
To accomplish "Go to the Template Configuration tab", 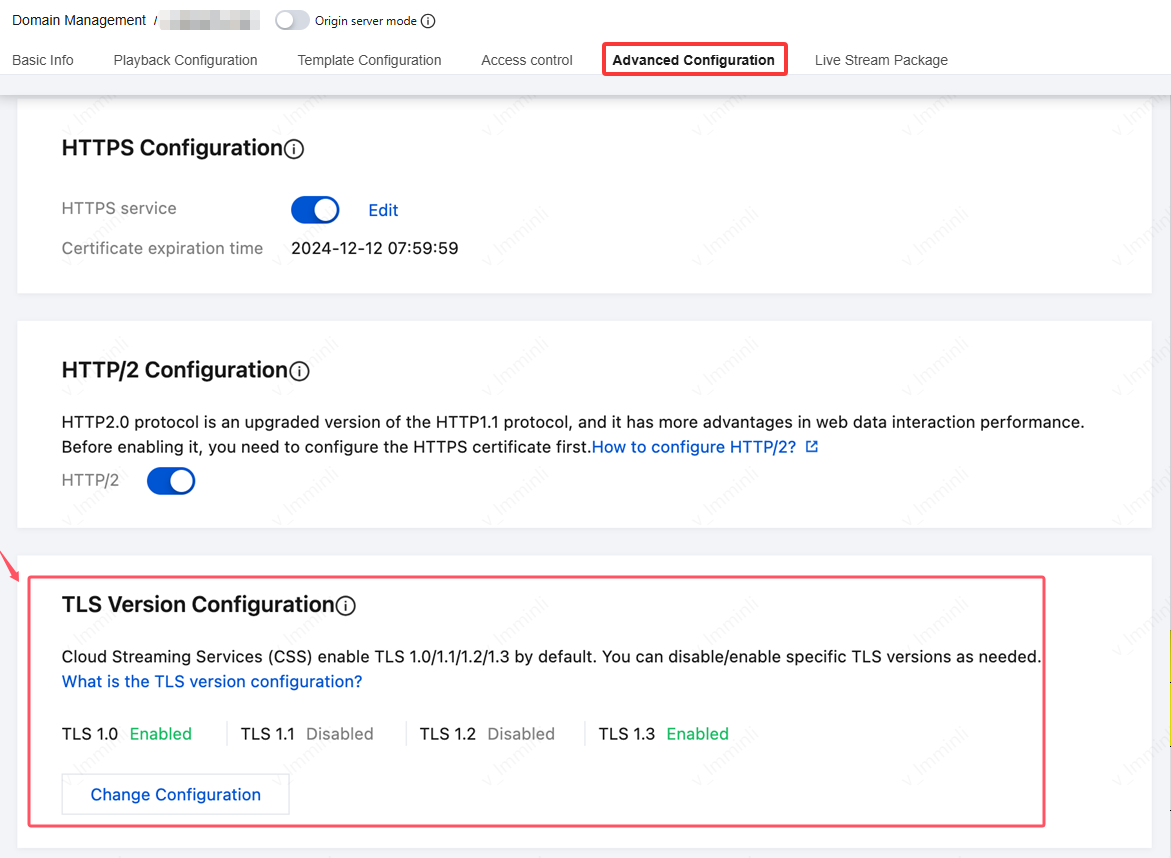I will pos(369,60).
